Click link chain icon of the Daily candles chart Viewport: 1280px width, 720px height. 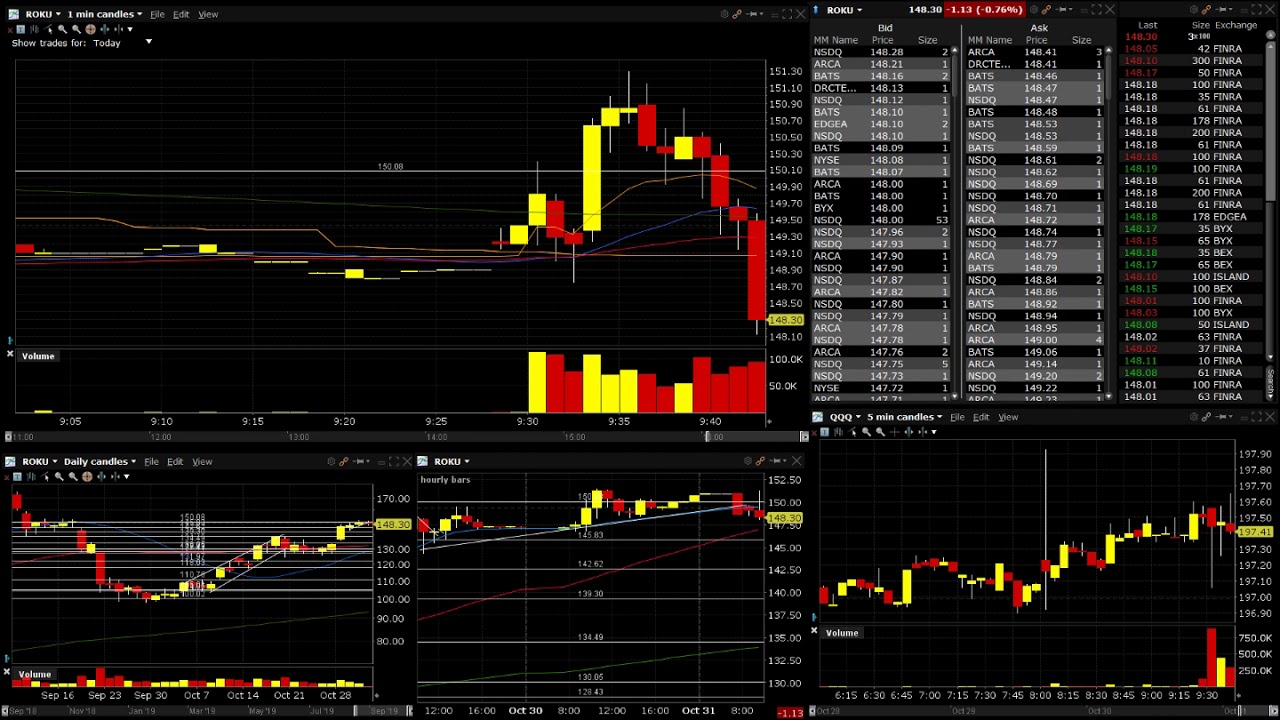point(343,461)
